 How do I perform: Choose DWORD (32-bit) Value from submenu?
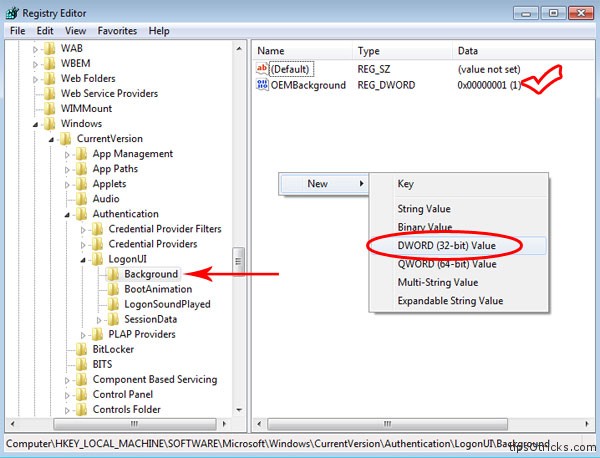[x=447, y=244]
